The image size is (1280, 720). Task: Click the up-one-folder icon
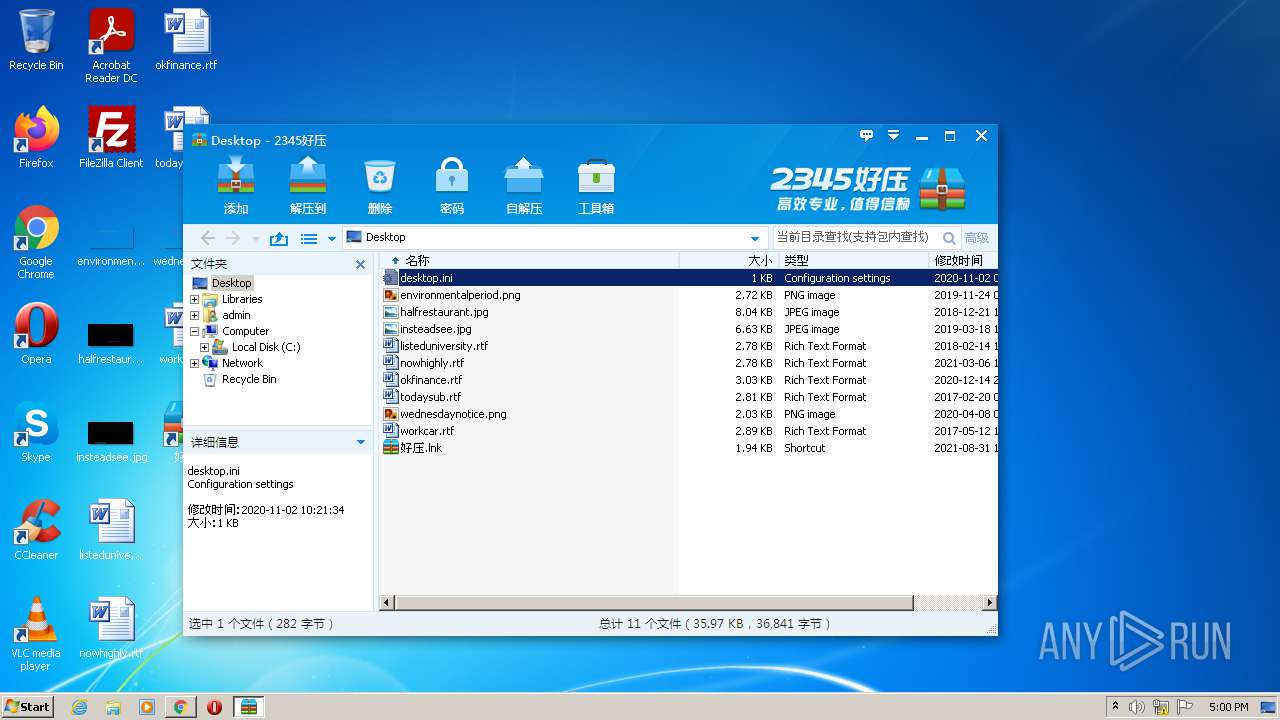point(279,238)
